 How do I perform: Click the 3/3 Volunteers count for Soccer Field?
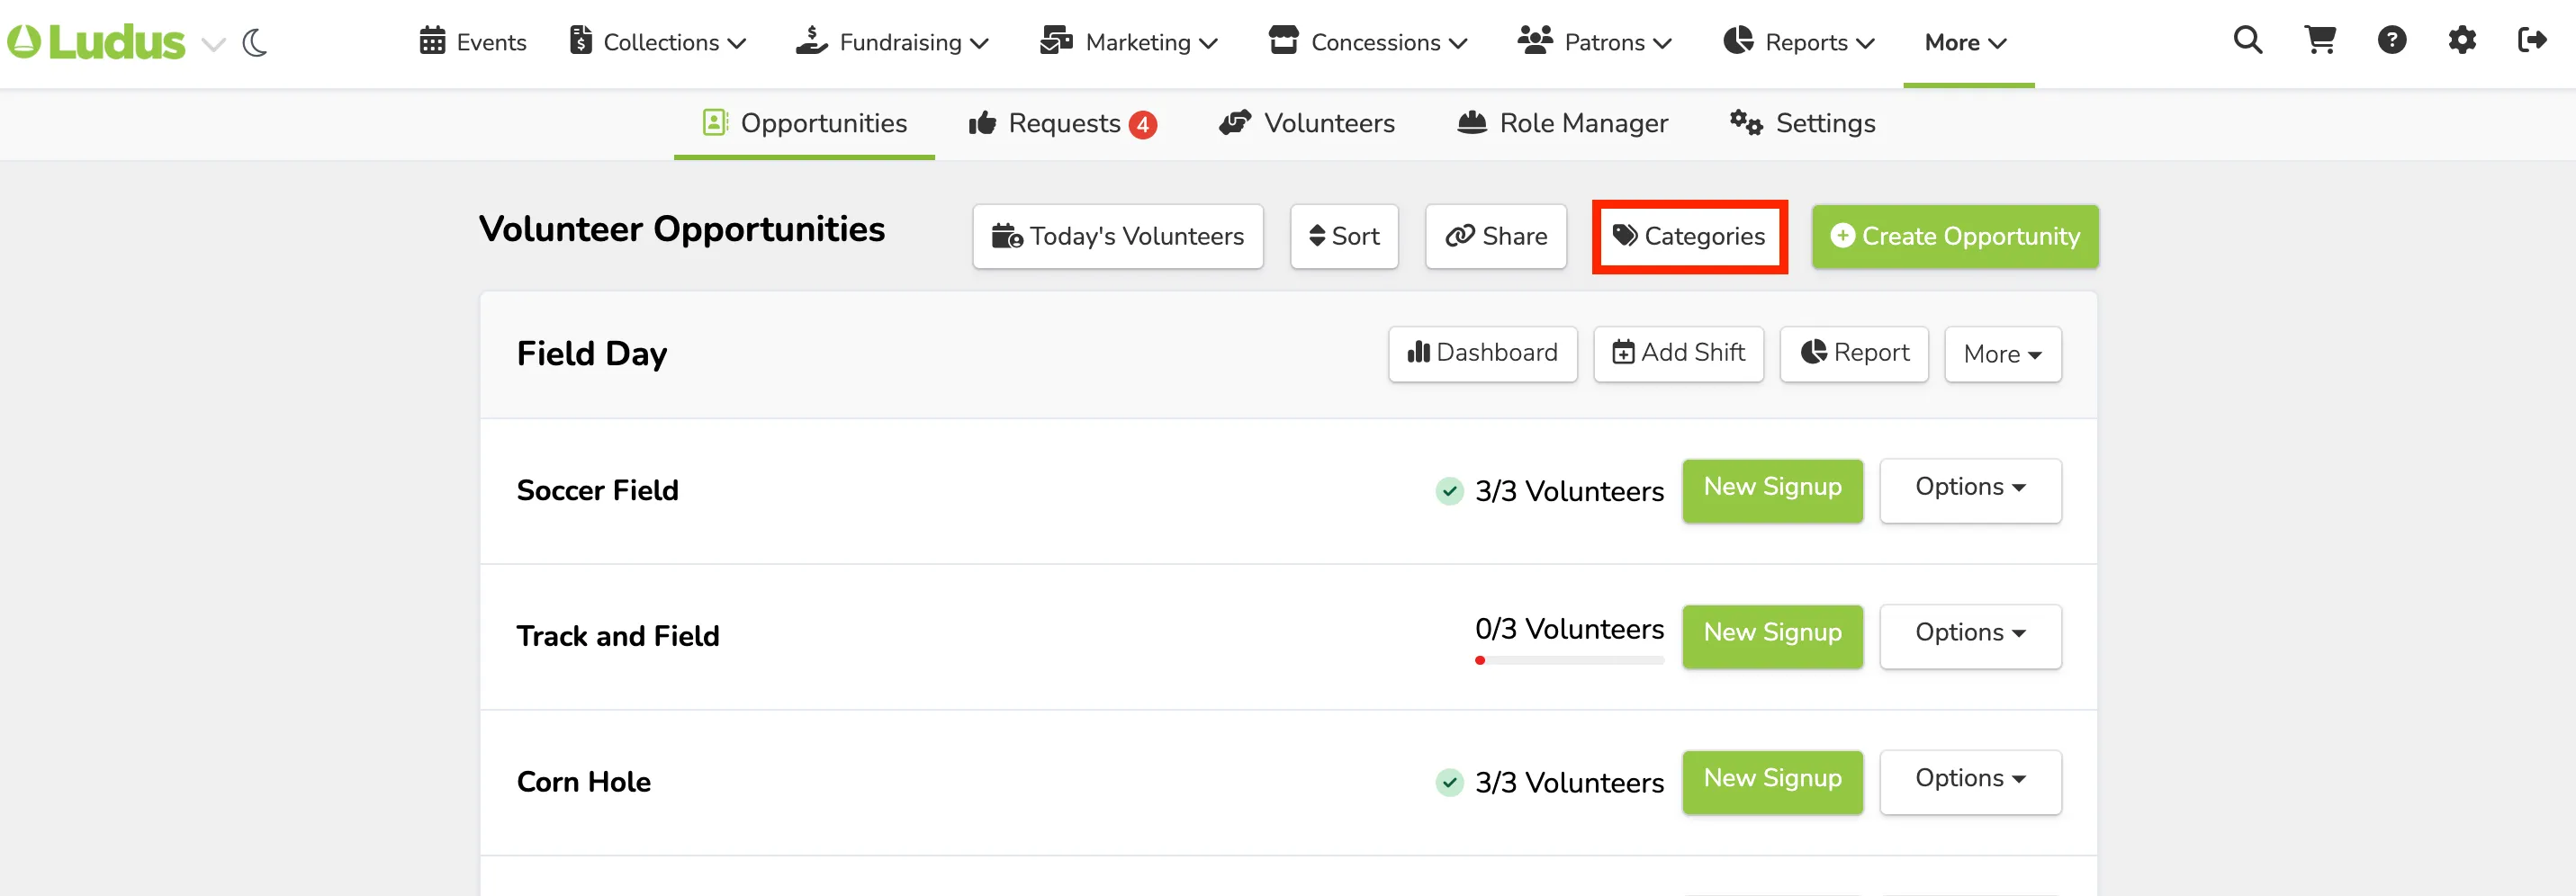pyautogui.click(x=1569, y=491)
